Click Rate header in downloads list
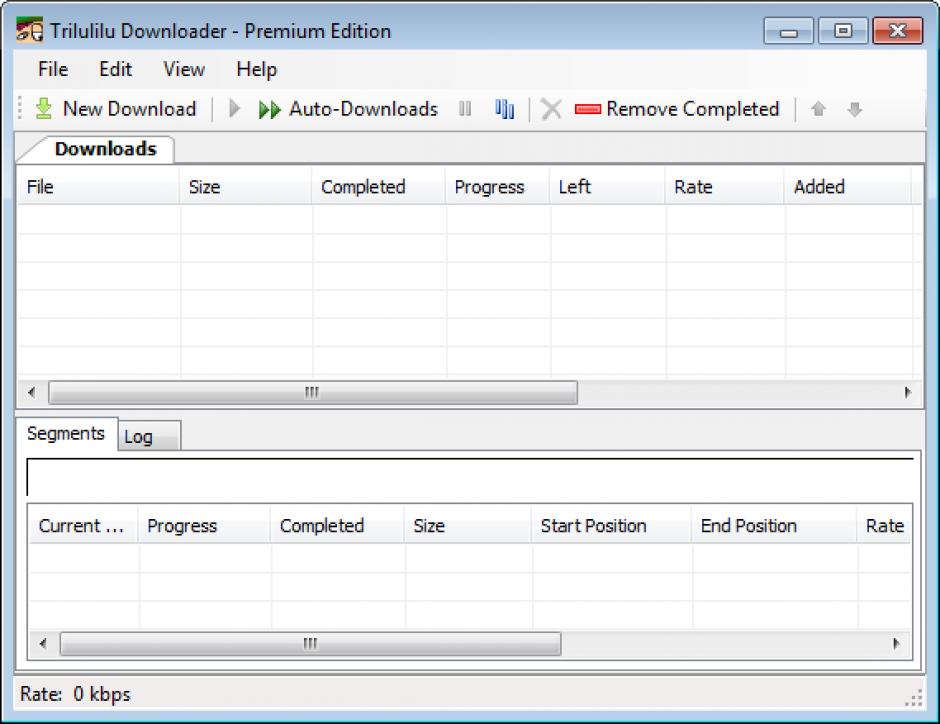The image size is (940, 724). click(724, 187)
